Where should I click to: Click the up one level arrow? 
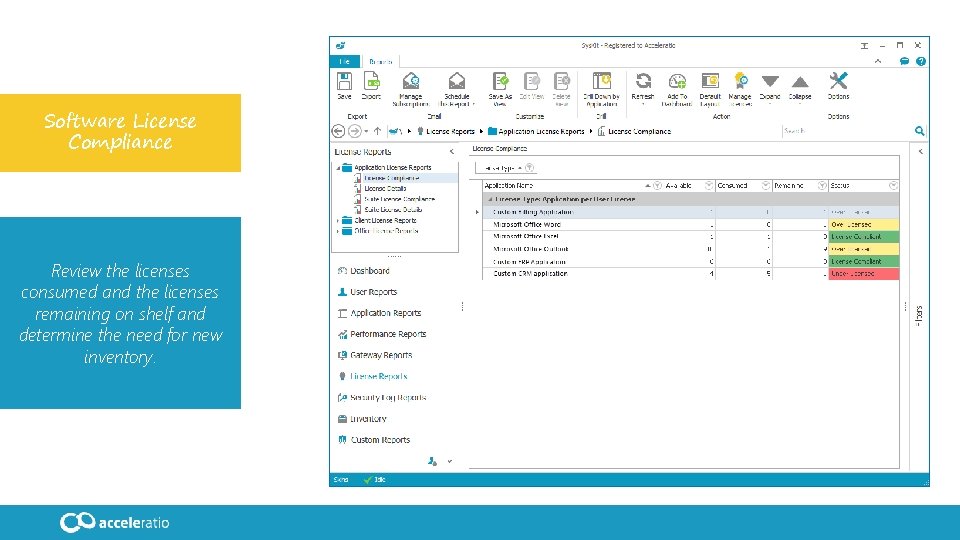[377, 131]
